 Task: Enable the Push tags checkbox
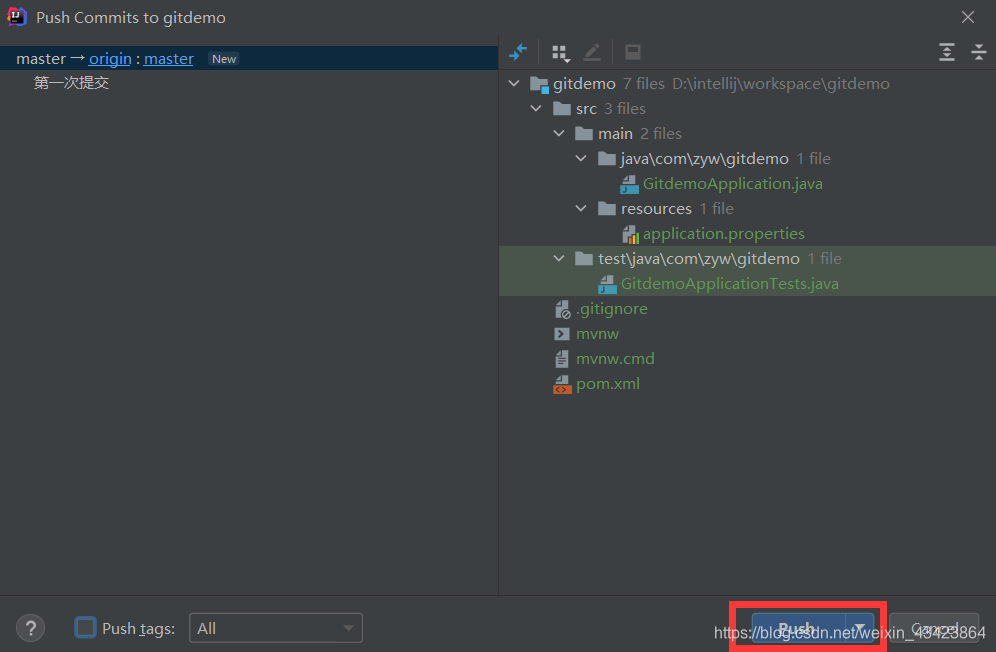(85, 627)
